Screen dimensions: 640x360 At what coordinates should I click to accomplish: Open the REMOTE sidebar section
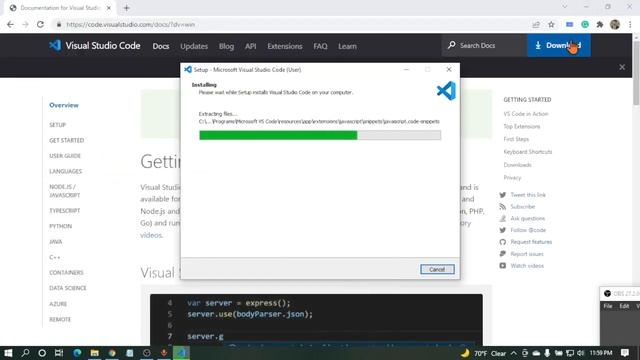[x=60, y=320]
